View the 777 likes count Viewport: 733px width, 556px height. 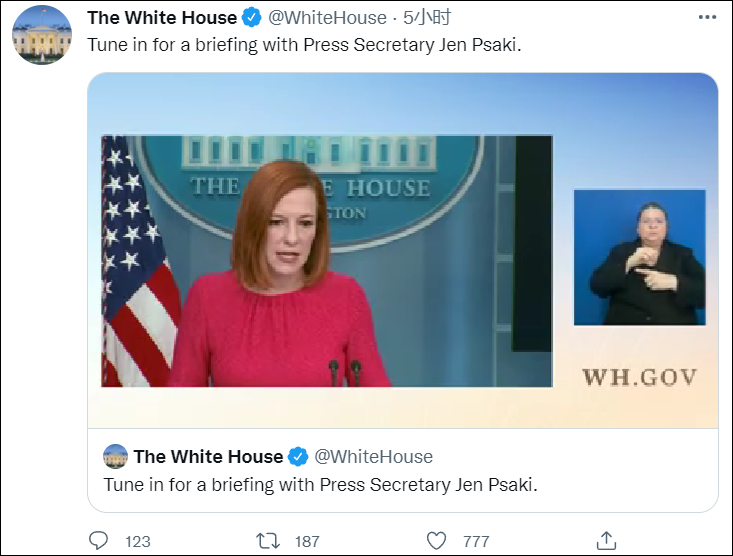[476, 542]
